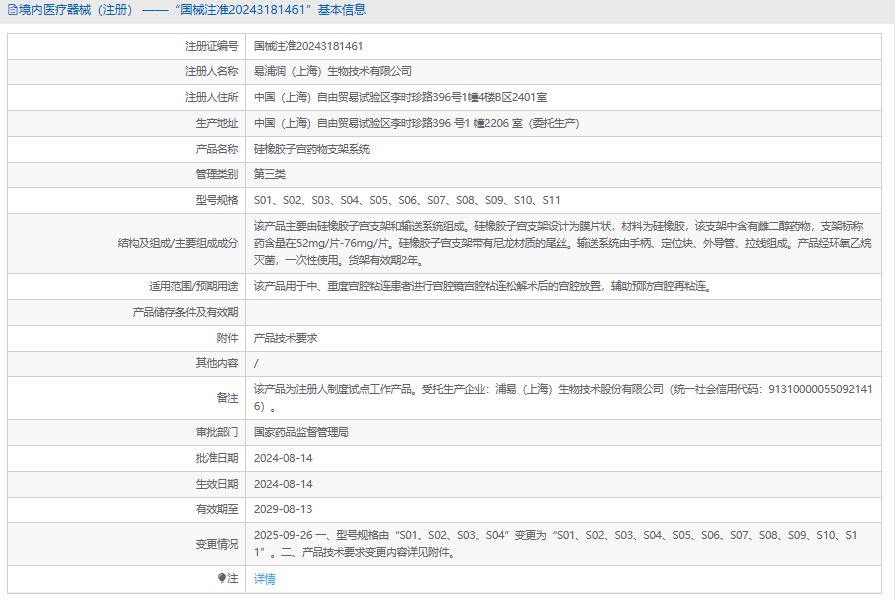The height and width of the screenshot is (600, 895).
Task: Click the 结构及组成 description paragraph
Action: (x=560, y=243)
